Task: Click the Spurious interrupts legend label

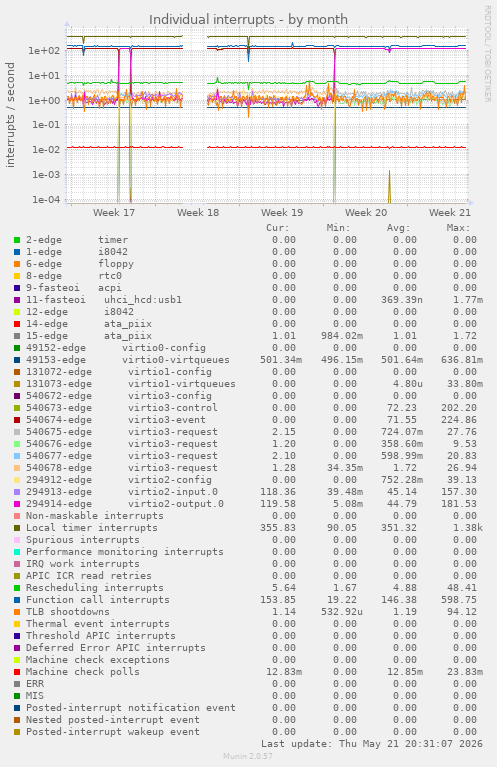Action: tap(83, 540)
